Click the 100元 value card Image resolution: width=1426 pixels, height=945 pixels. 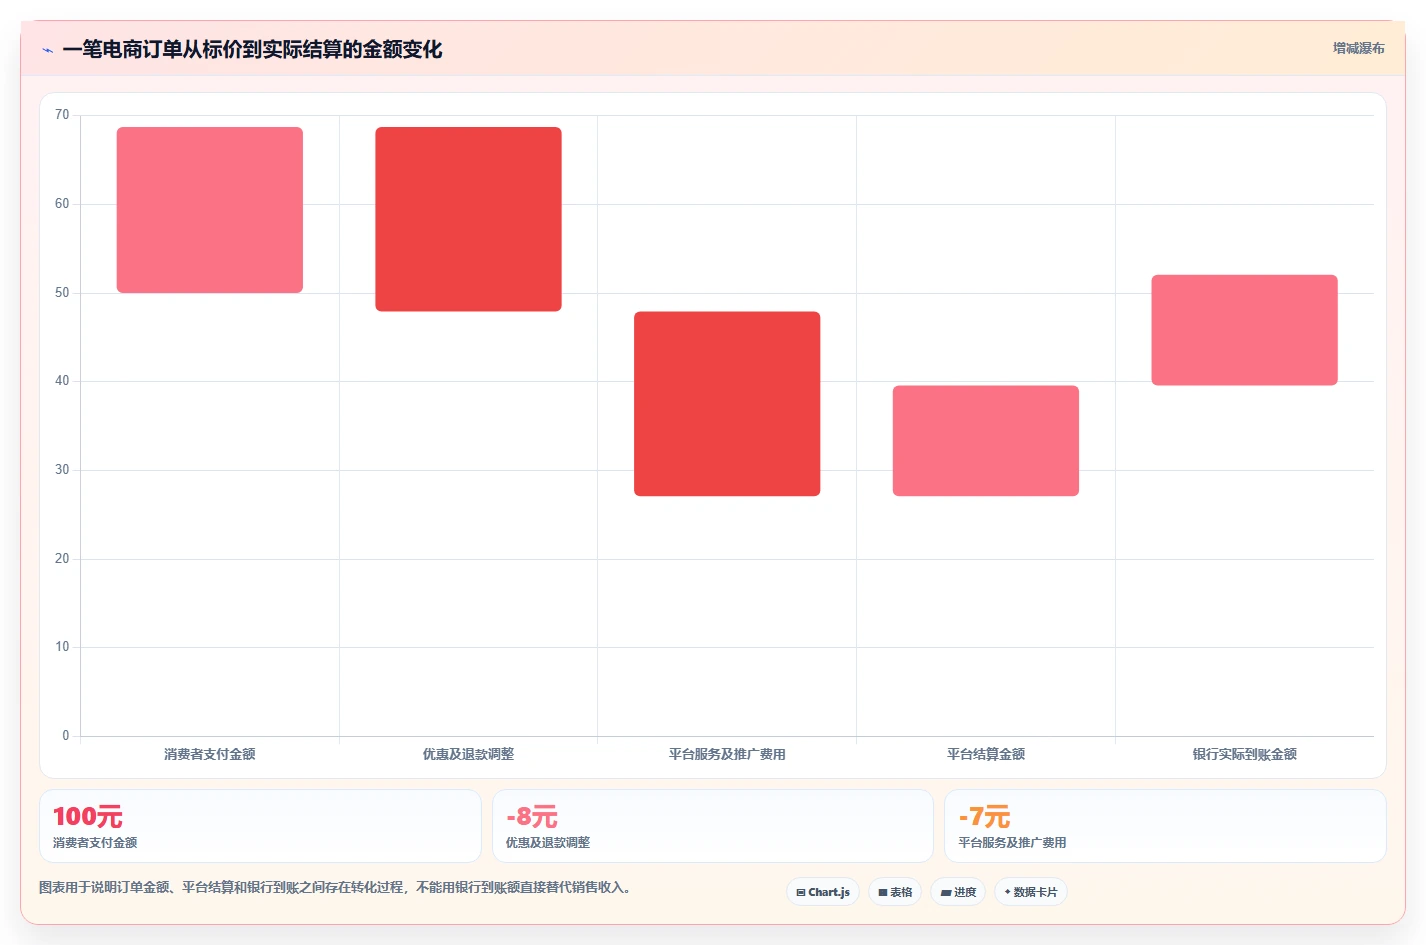click(x=260, y=826)
